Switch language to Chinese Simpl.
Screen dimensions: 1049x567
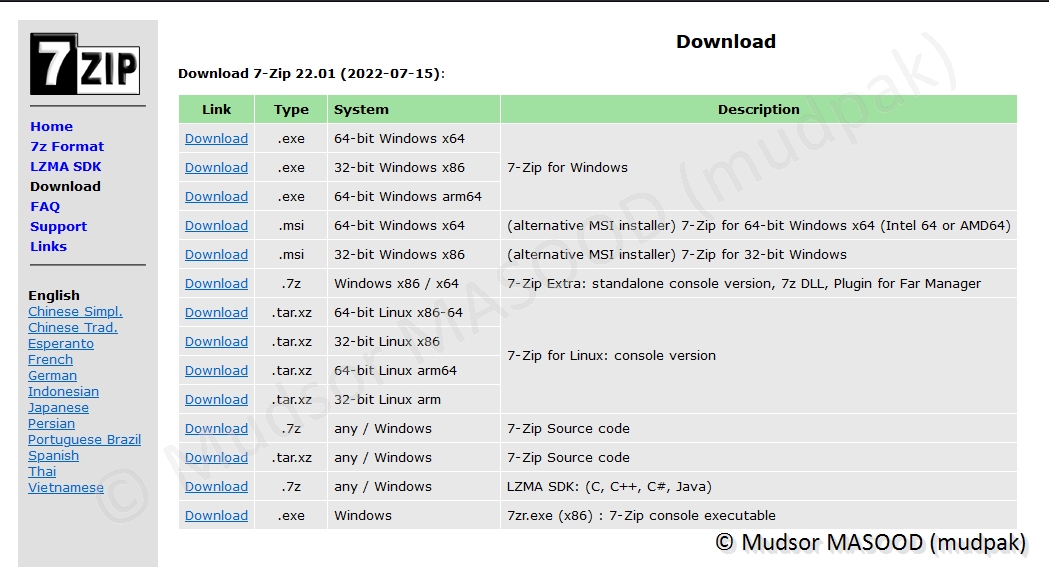point(75,312)
